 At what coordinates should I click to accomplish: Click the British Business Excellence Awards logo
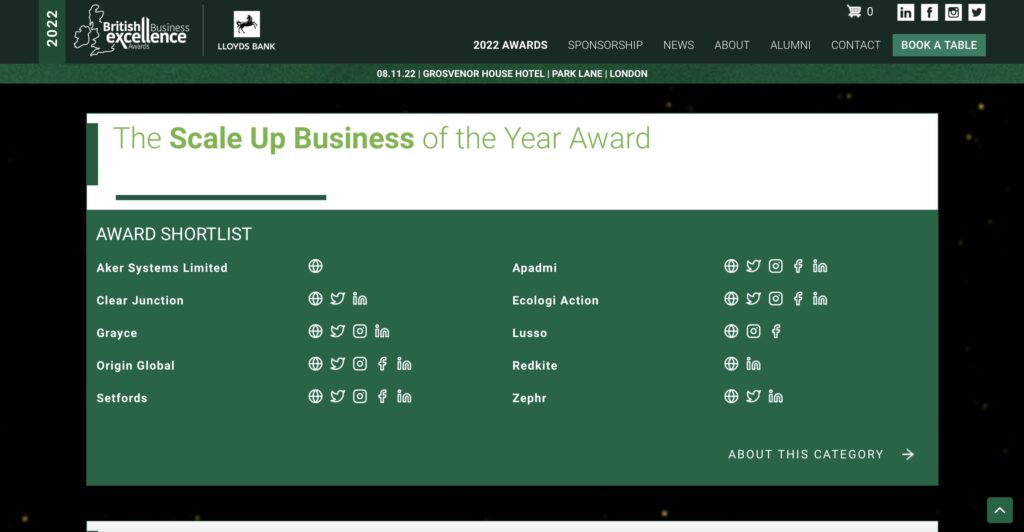(132, 30)
